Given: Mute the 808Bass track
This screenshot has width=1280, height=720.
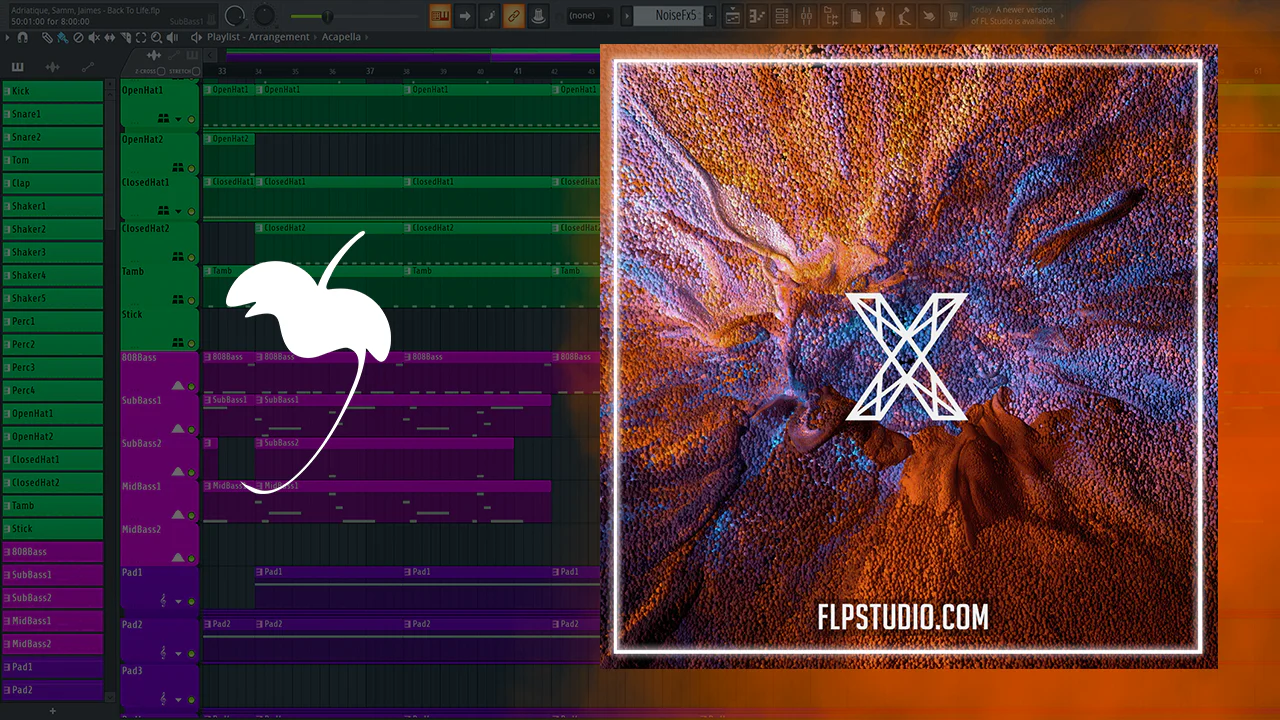Looking at the screenshot, I should pos(191,386).
